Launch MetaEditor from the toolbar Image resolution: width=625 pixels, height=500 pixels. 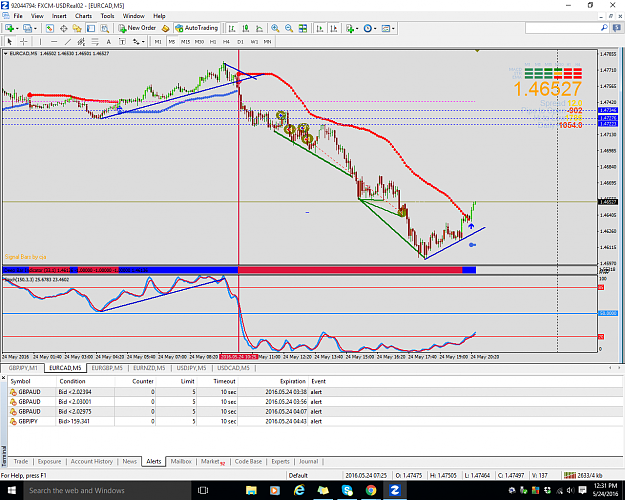coord(165,28)
